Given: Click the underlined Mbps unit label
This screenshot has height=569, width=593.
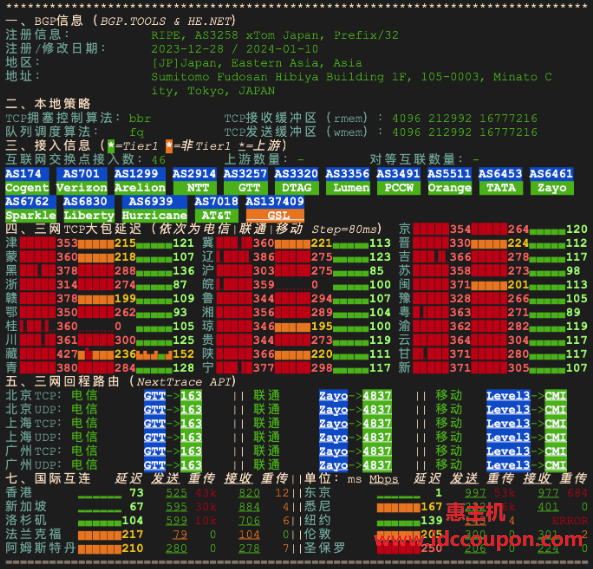Looking at the screenshot, I should pos(383,479).
